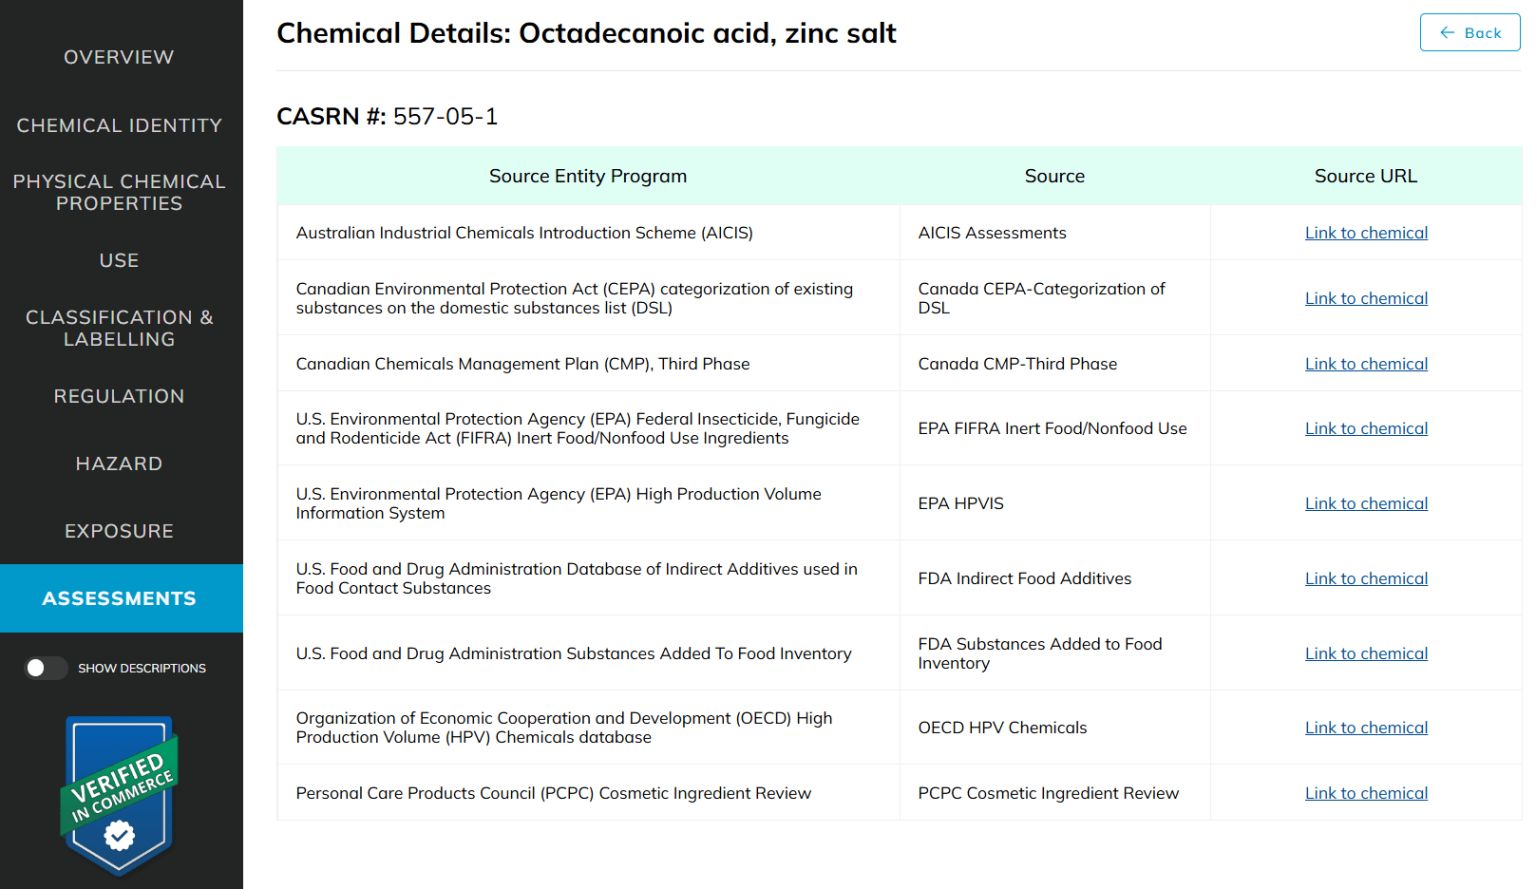Select the Physical Chemical Properties section
The height and width of the screenshot is (889, 1536).
click(119, 192)
